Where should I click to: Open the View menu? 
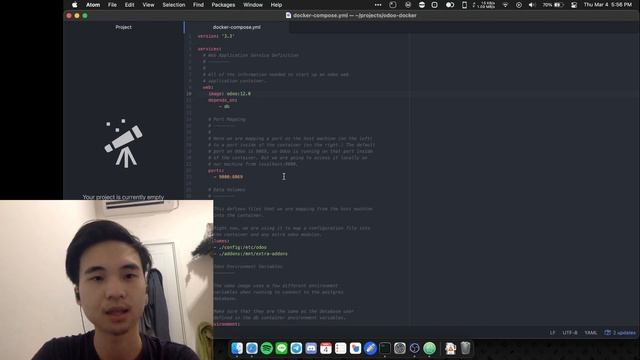click(149, 5)
